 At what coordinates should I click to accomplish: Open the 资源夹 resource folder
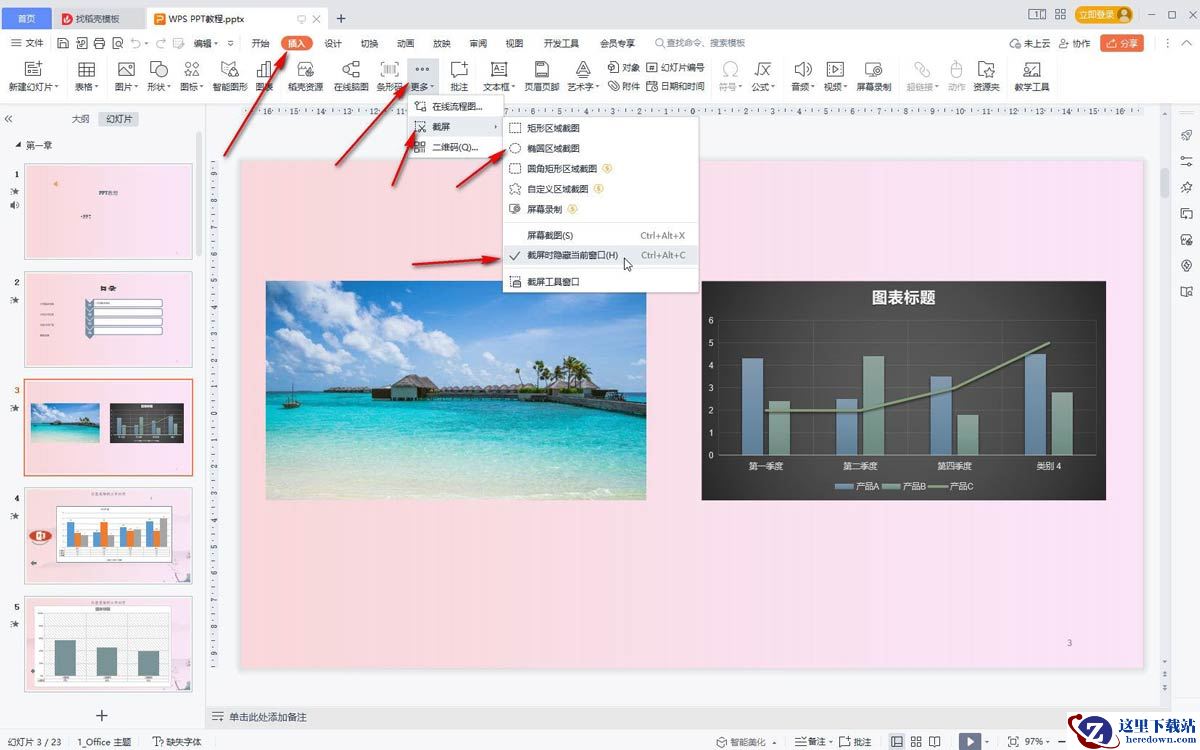coord(986,75)
